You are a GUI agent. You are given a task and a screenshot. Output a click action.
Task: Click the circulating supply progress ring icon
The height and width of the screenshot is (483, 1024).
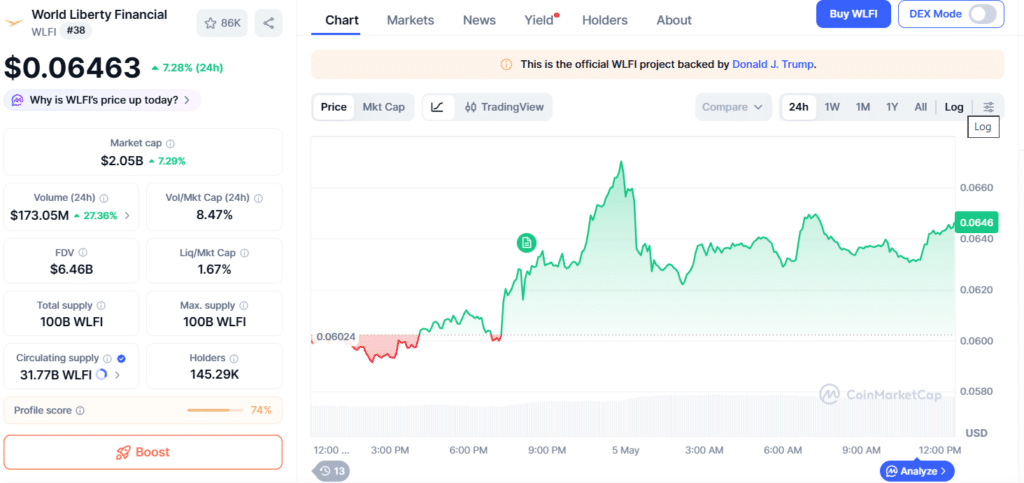click(x=101, y=375)
